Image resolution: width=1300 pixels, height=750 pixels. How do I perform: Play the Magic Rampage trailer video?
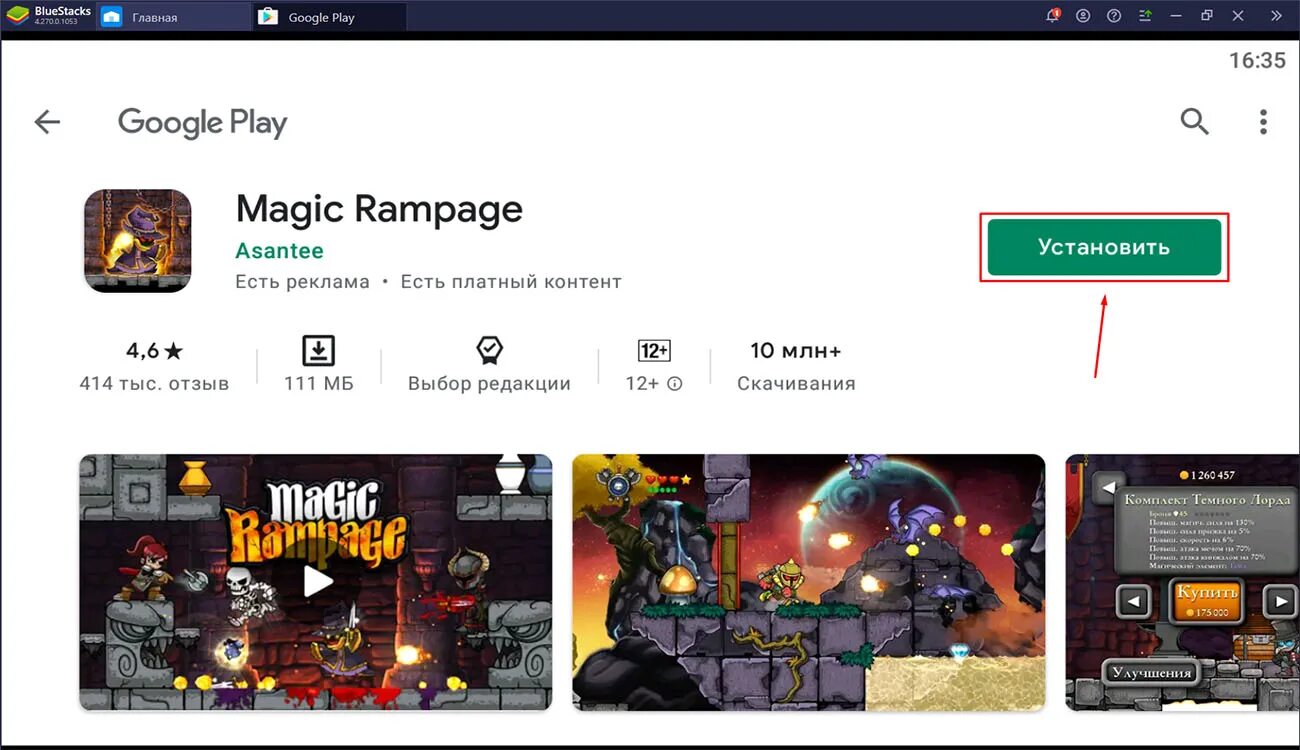[x=317, y=581]
